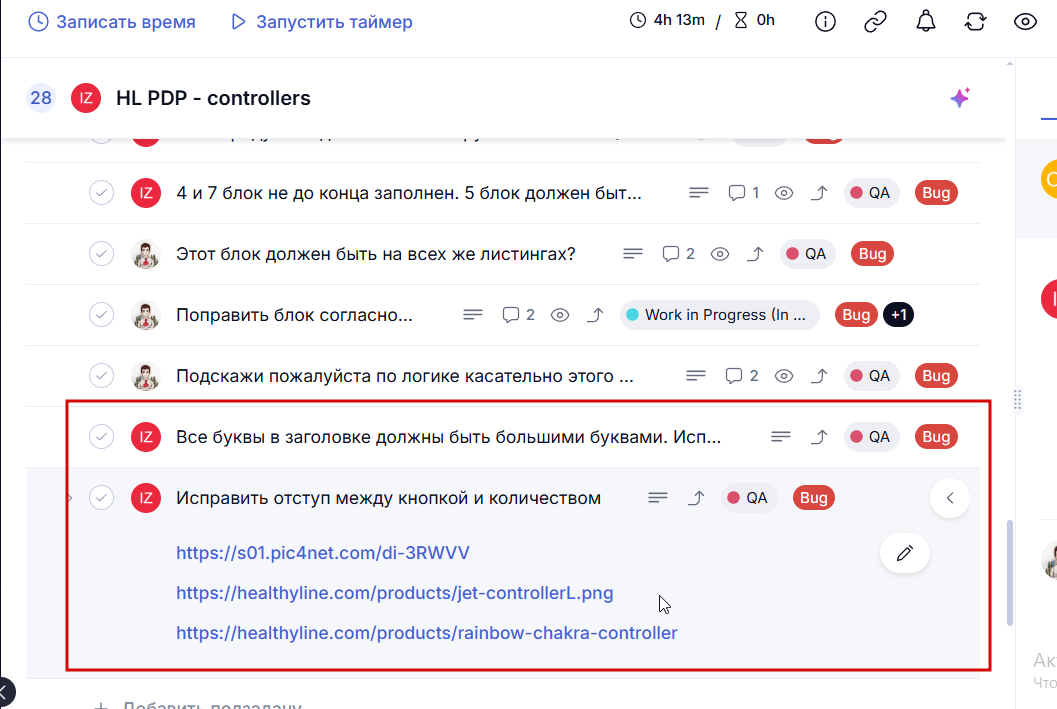Collapse subtask details with chevron button
Screen dimensions: 1057x709
tap(950, 498)
